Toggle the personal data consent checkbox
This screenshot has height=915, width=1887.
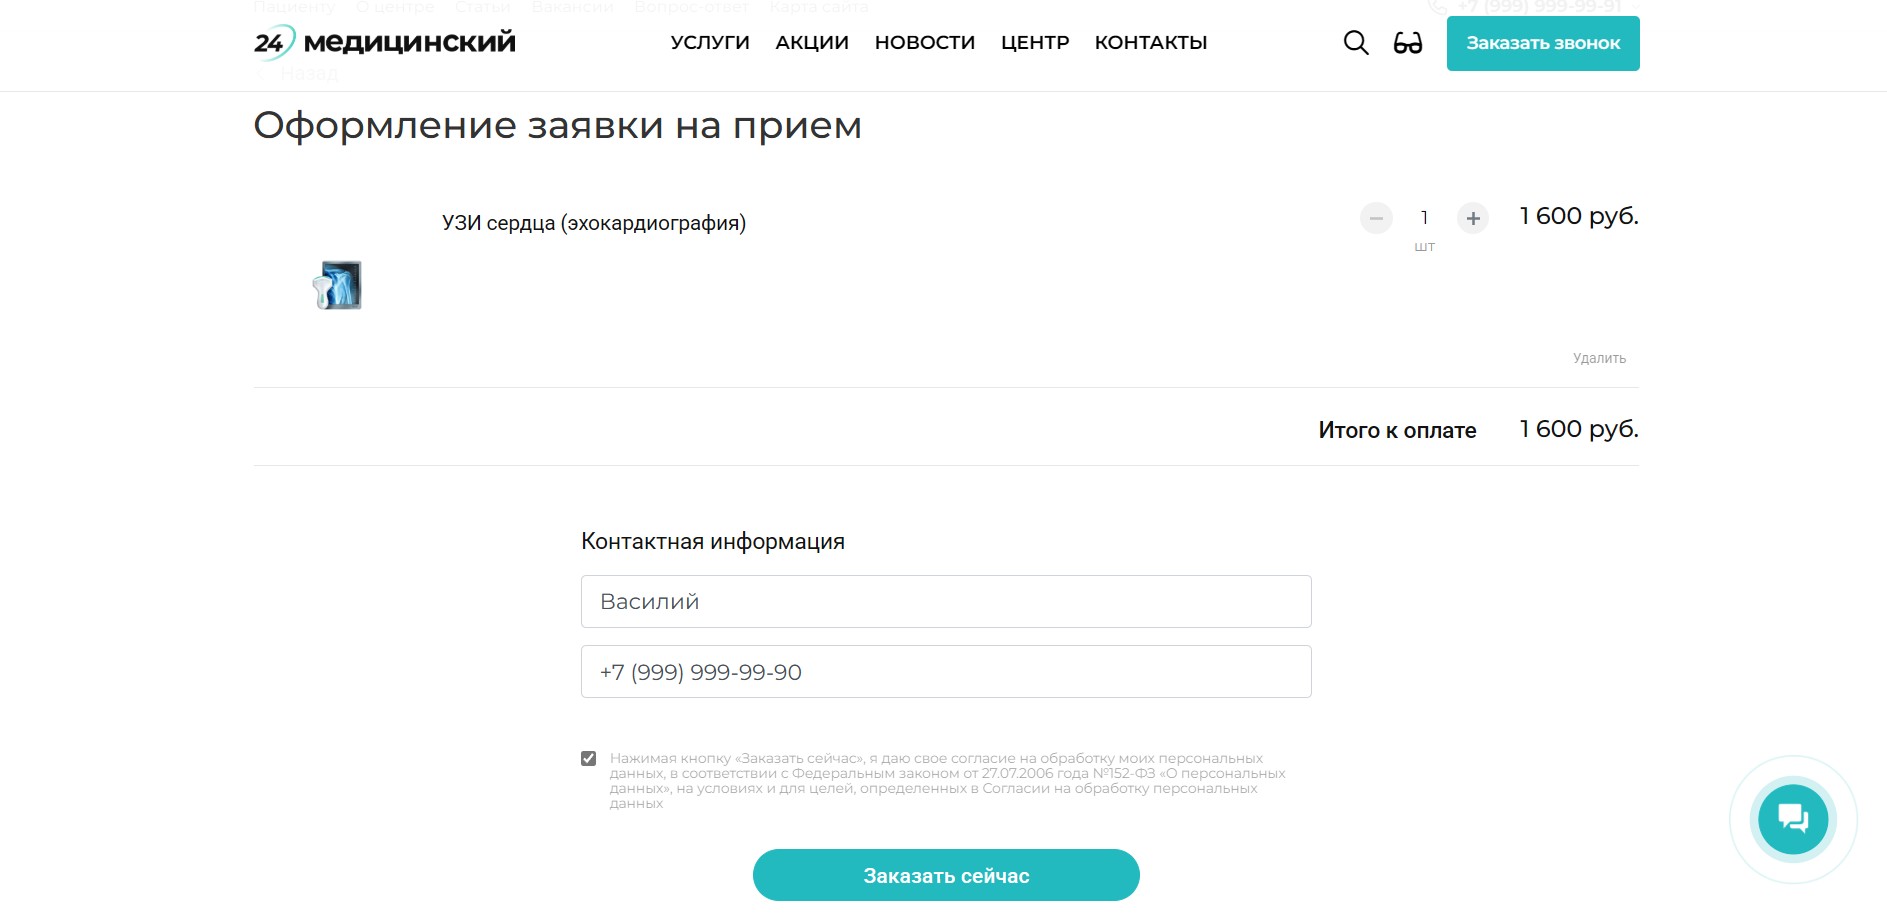point(589,759)
